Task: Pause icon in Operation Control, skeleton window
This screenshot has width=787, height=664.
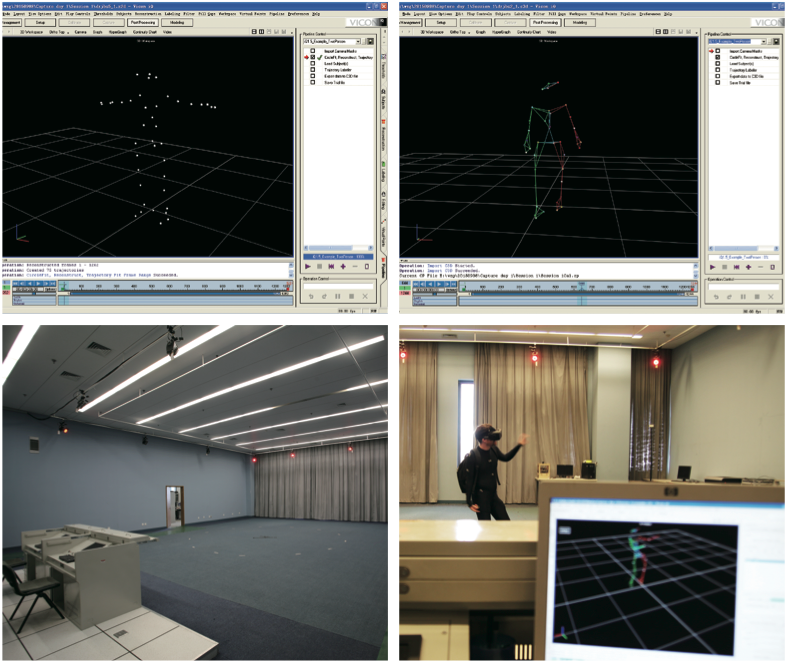Action: [743, 297]
